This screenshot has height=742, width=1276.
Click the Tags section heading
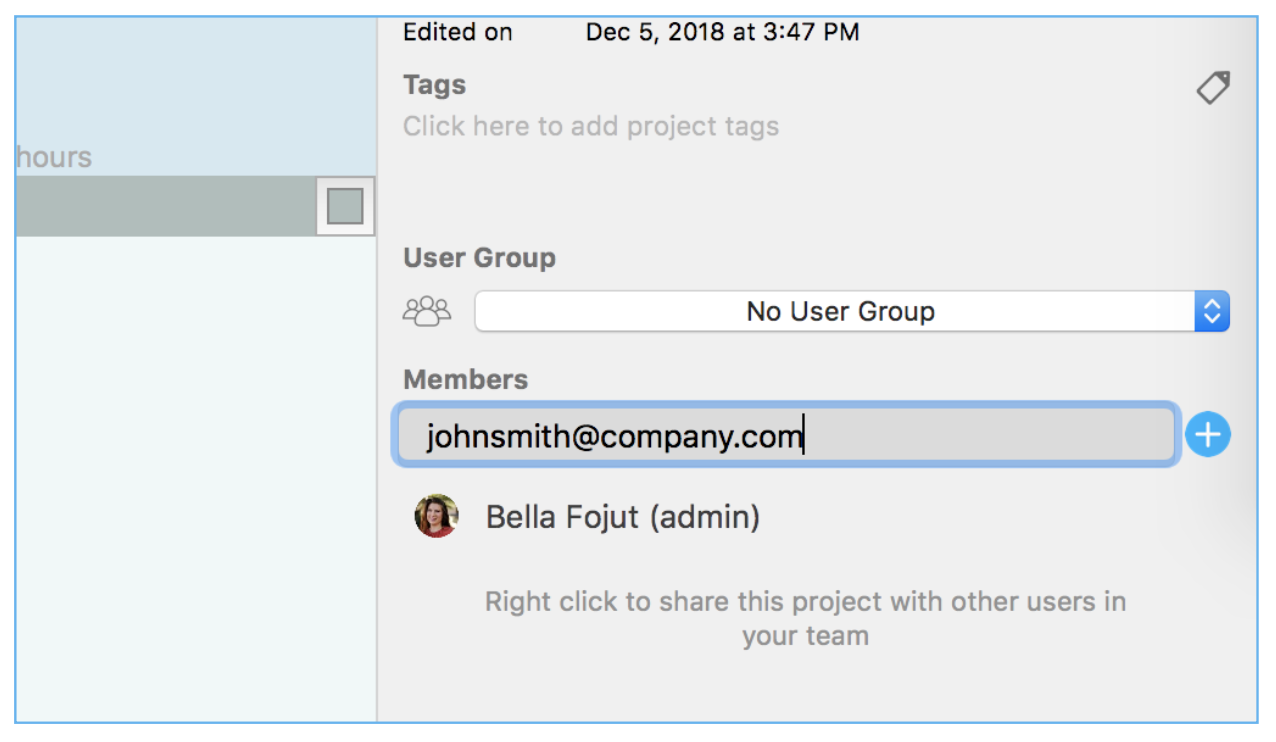pos(435,86)
